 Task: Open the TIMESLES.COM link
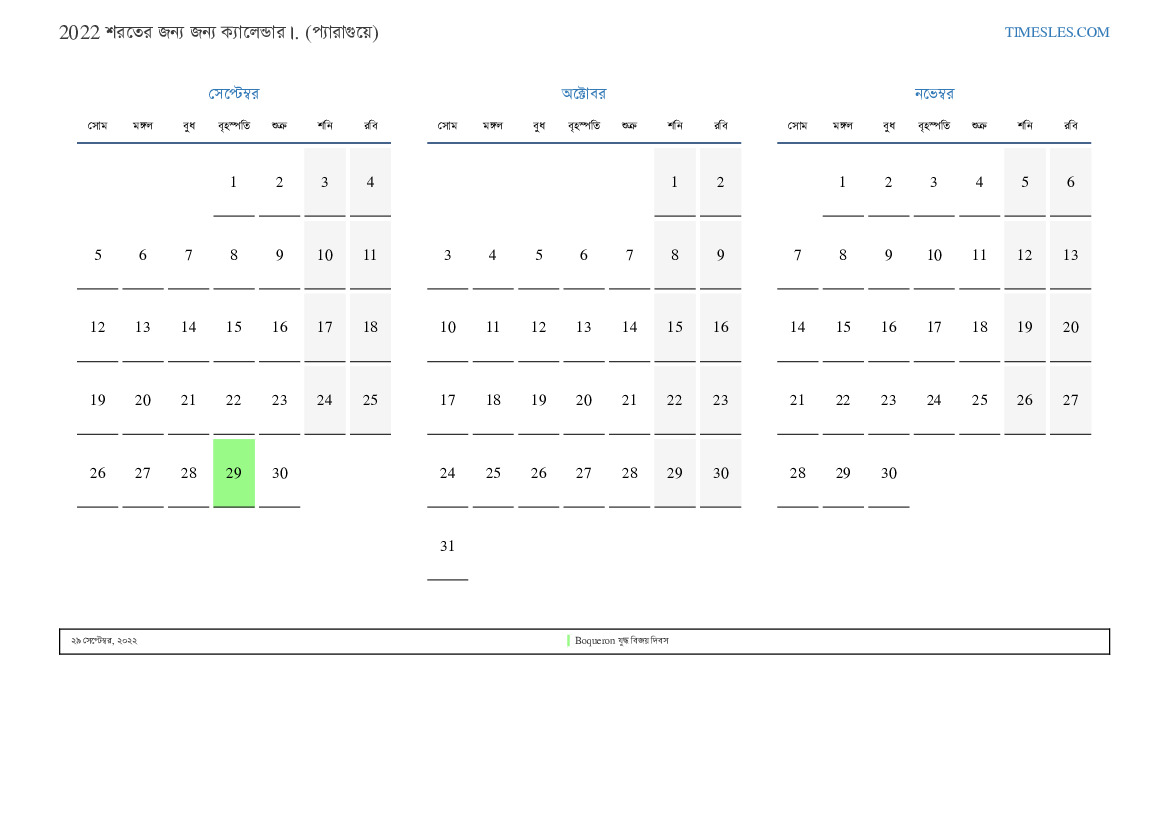1056,32
